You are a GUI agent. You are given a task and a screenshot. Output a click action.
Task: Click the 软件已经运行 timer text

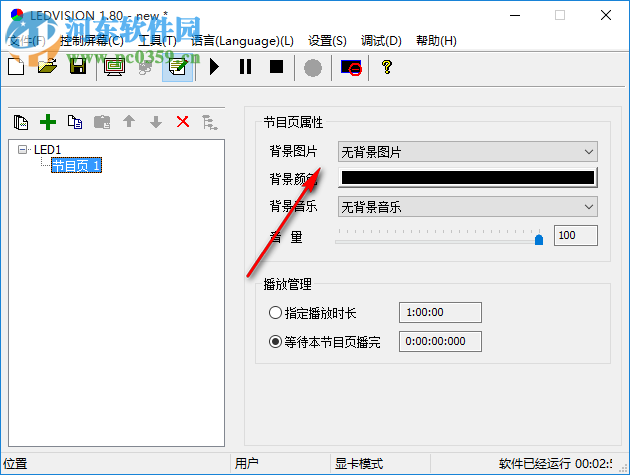point(556,464)
